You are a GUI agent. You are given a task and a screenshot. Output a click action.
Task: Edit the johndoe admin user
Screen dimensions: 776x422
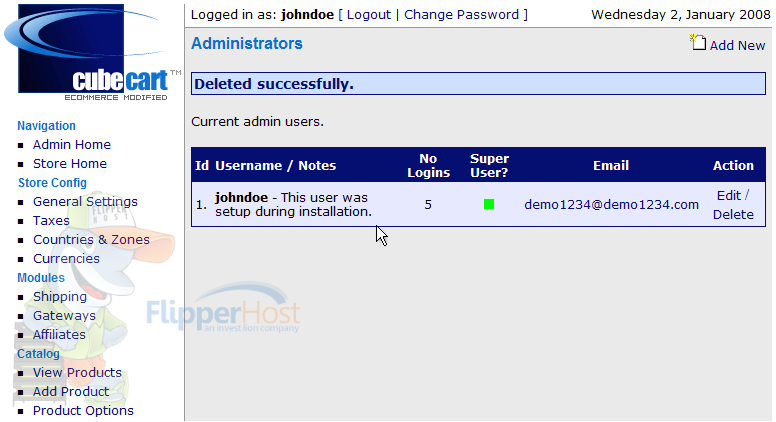click(x=729, y=195)
